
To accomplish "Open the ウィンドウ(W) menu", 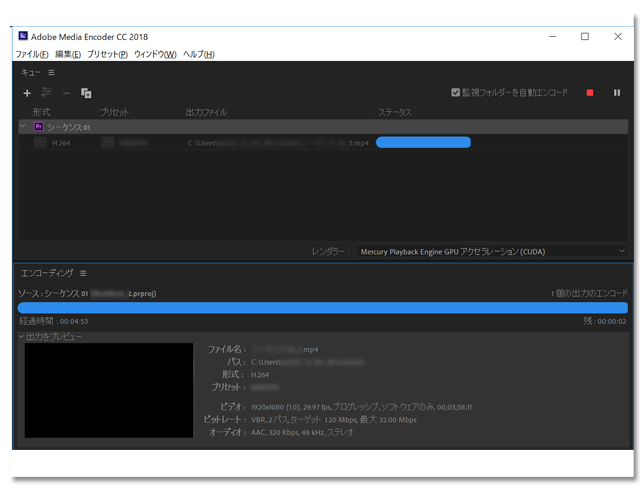I will (x=155, y=54).
